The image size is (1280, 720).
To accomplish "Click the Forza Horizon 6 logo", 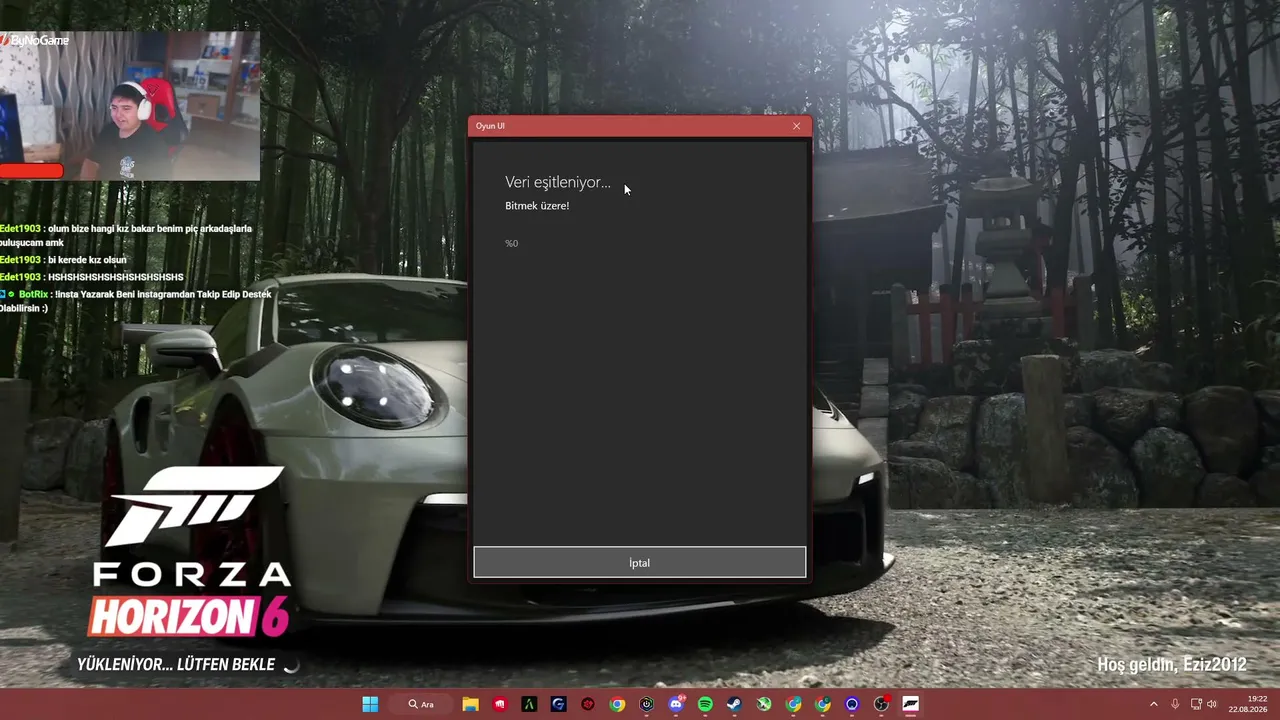I will point(190,552).
